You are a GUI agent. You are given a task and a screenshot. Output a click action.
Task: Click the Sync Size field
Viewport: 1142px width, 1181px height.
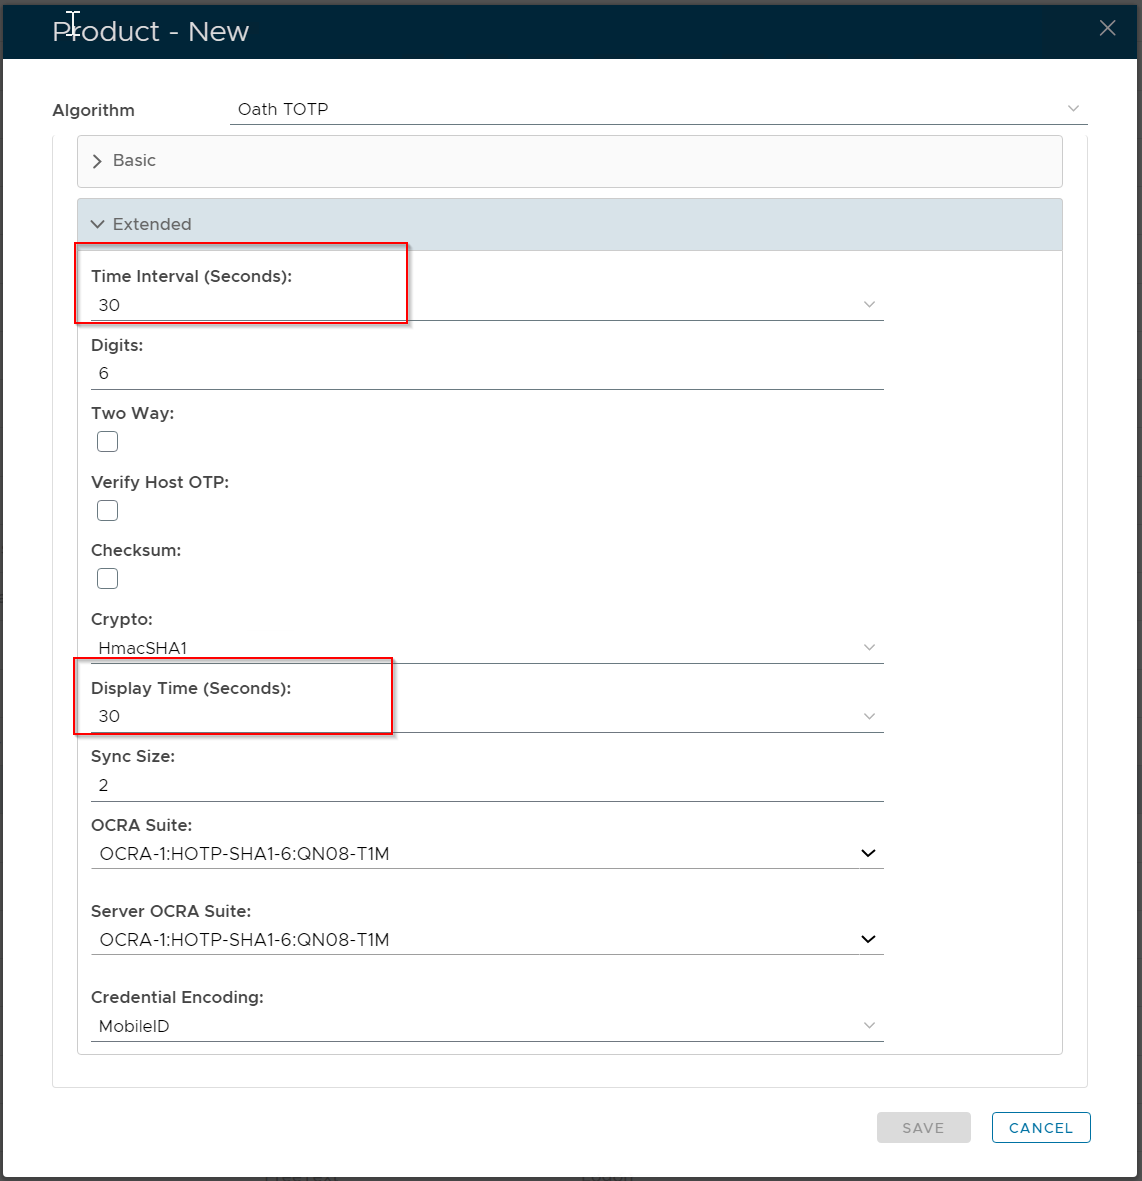486,786
